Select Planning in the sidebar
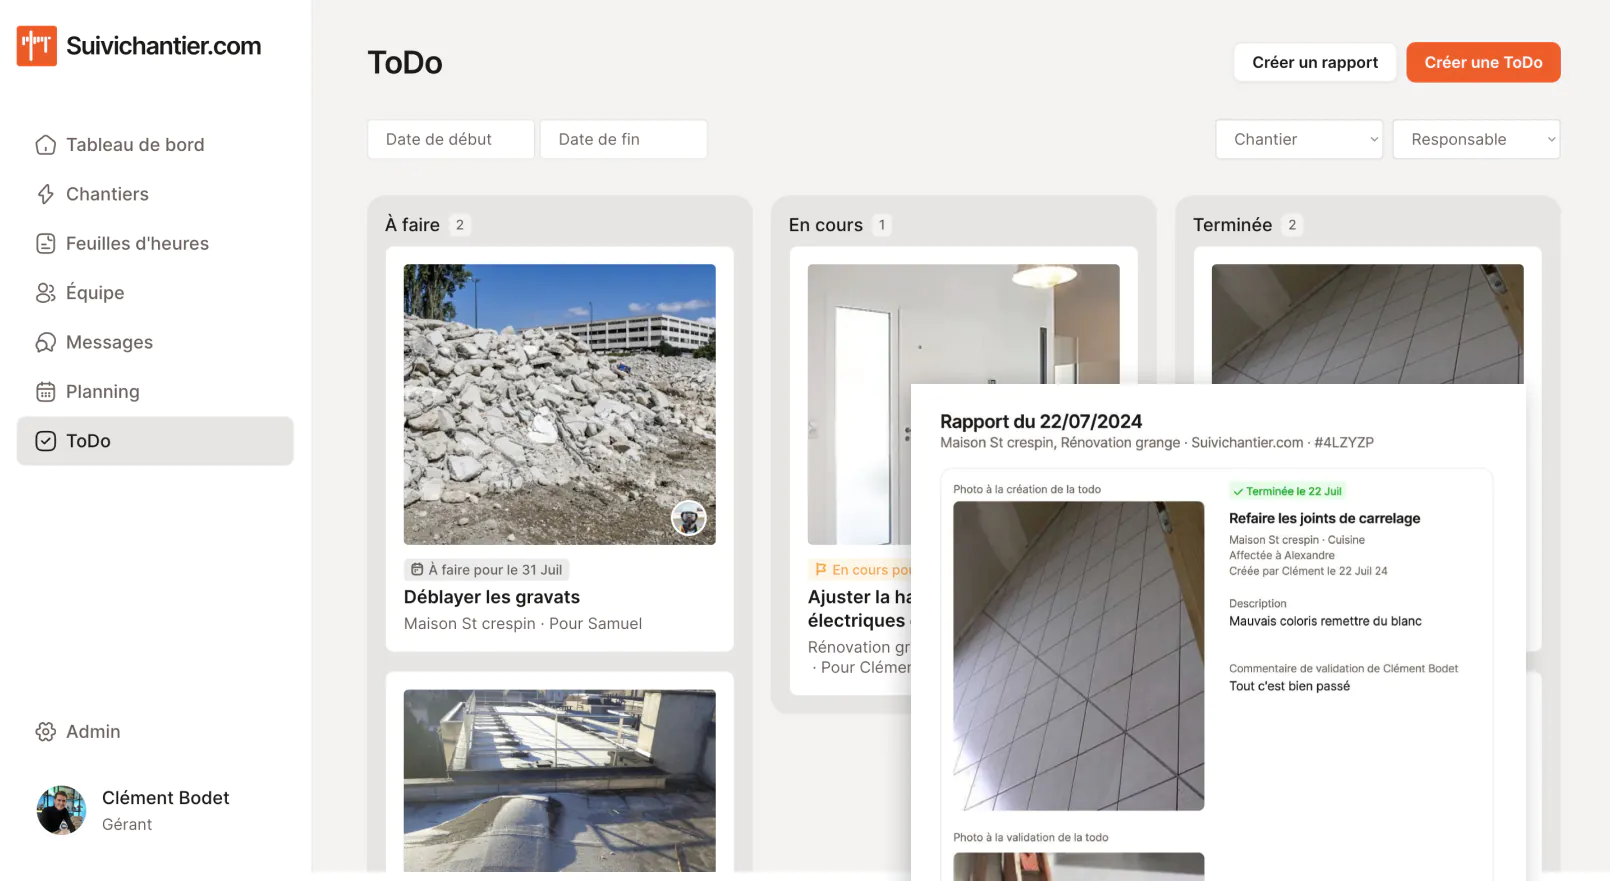The image size is (1610, 881). coord(155,392)
